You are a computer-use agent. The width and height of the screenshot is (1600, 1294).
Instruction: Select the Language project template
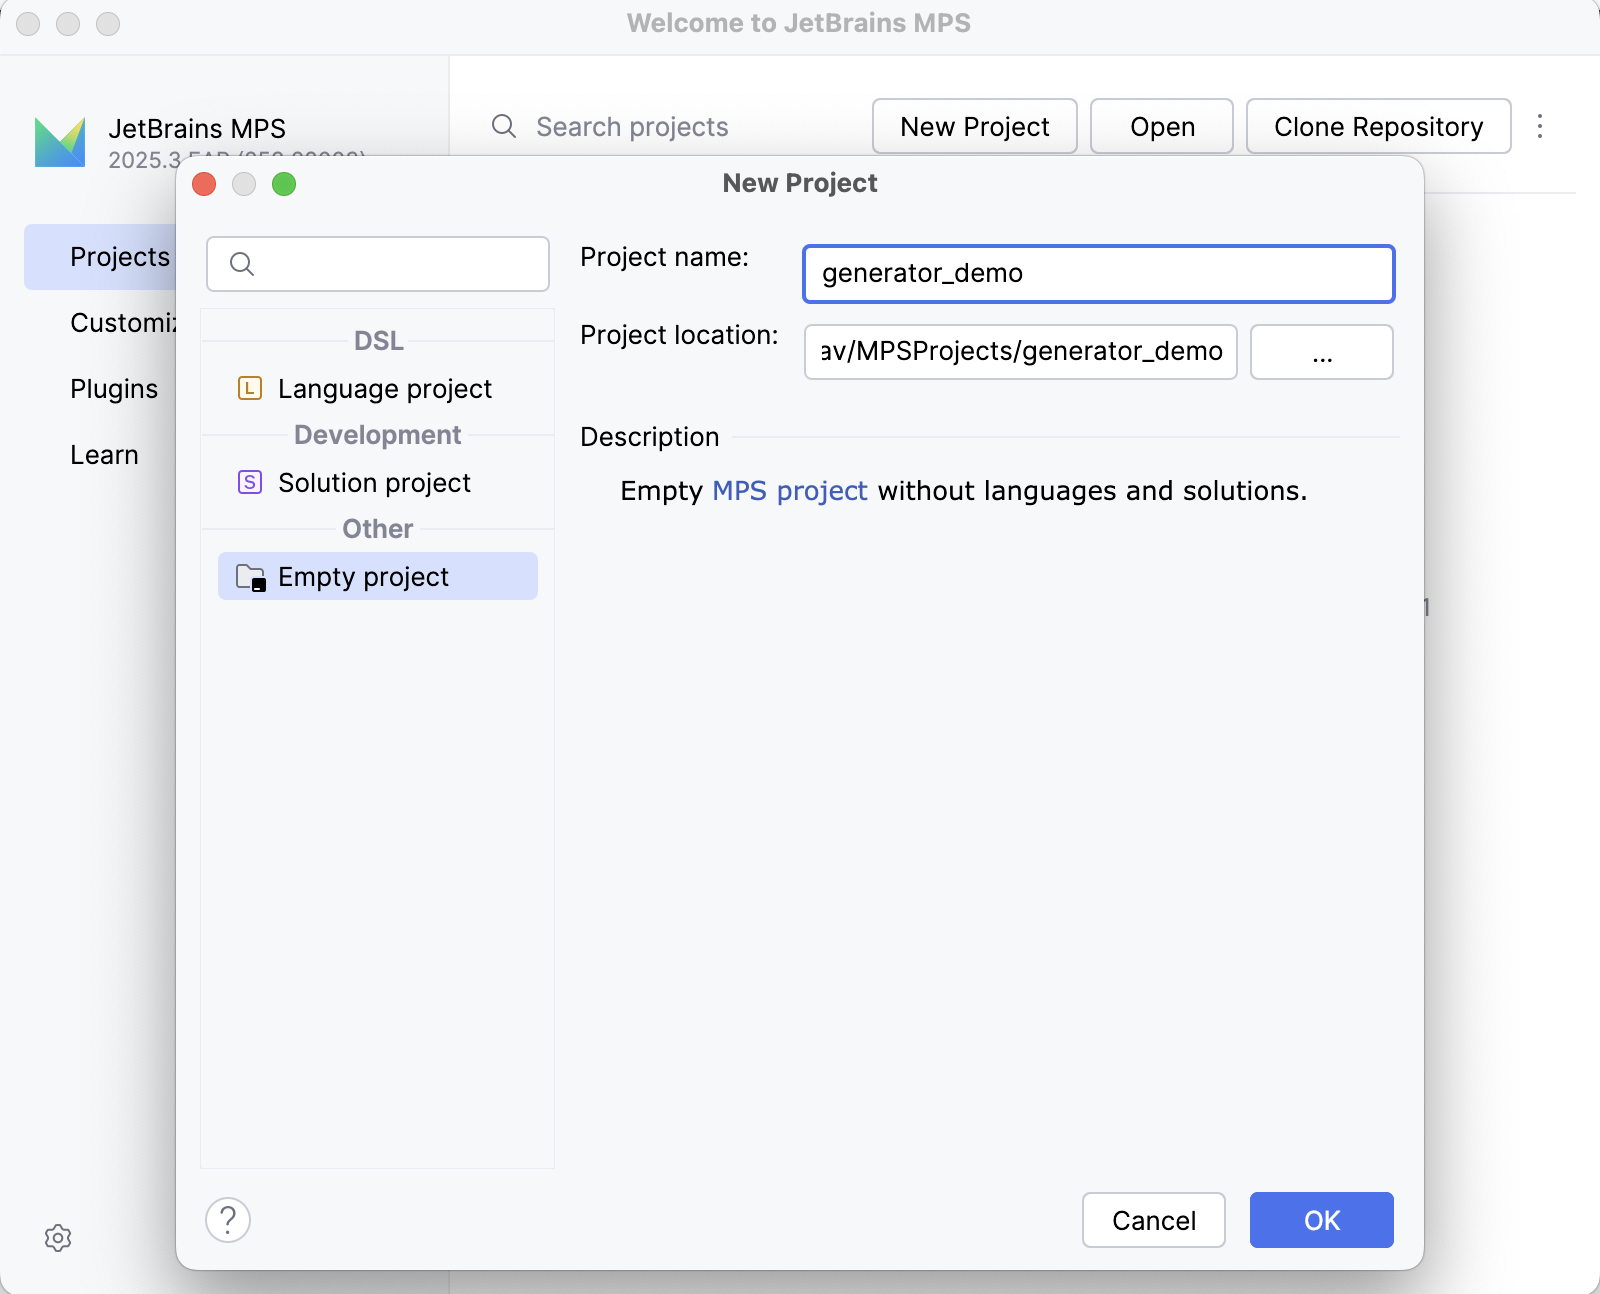coord(385,389)
